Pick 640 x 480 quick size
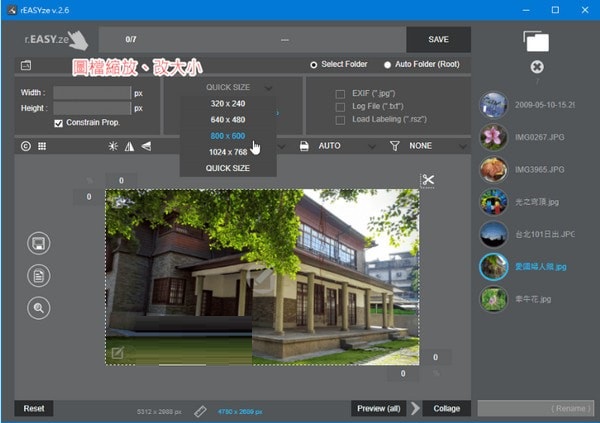 (228, 120)
